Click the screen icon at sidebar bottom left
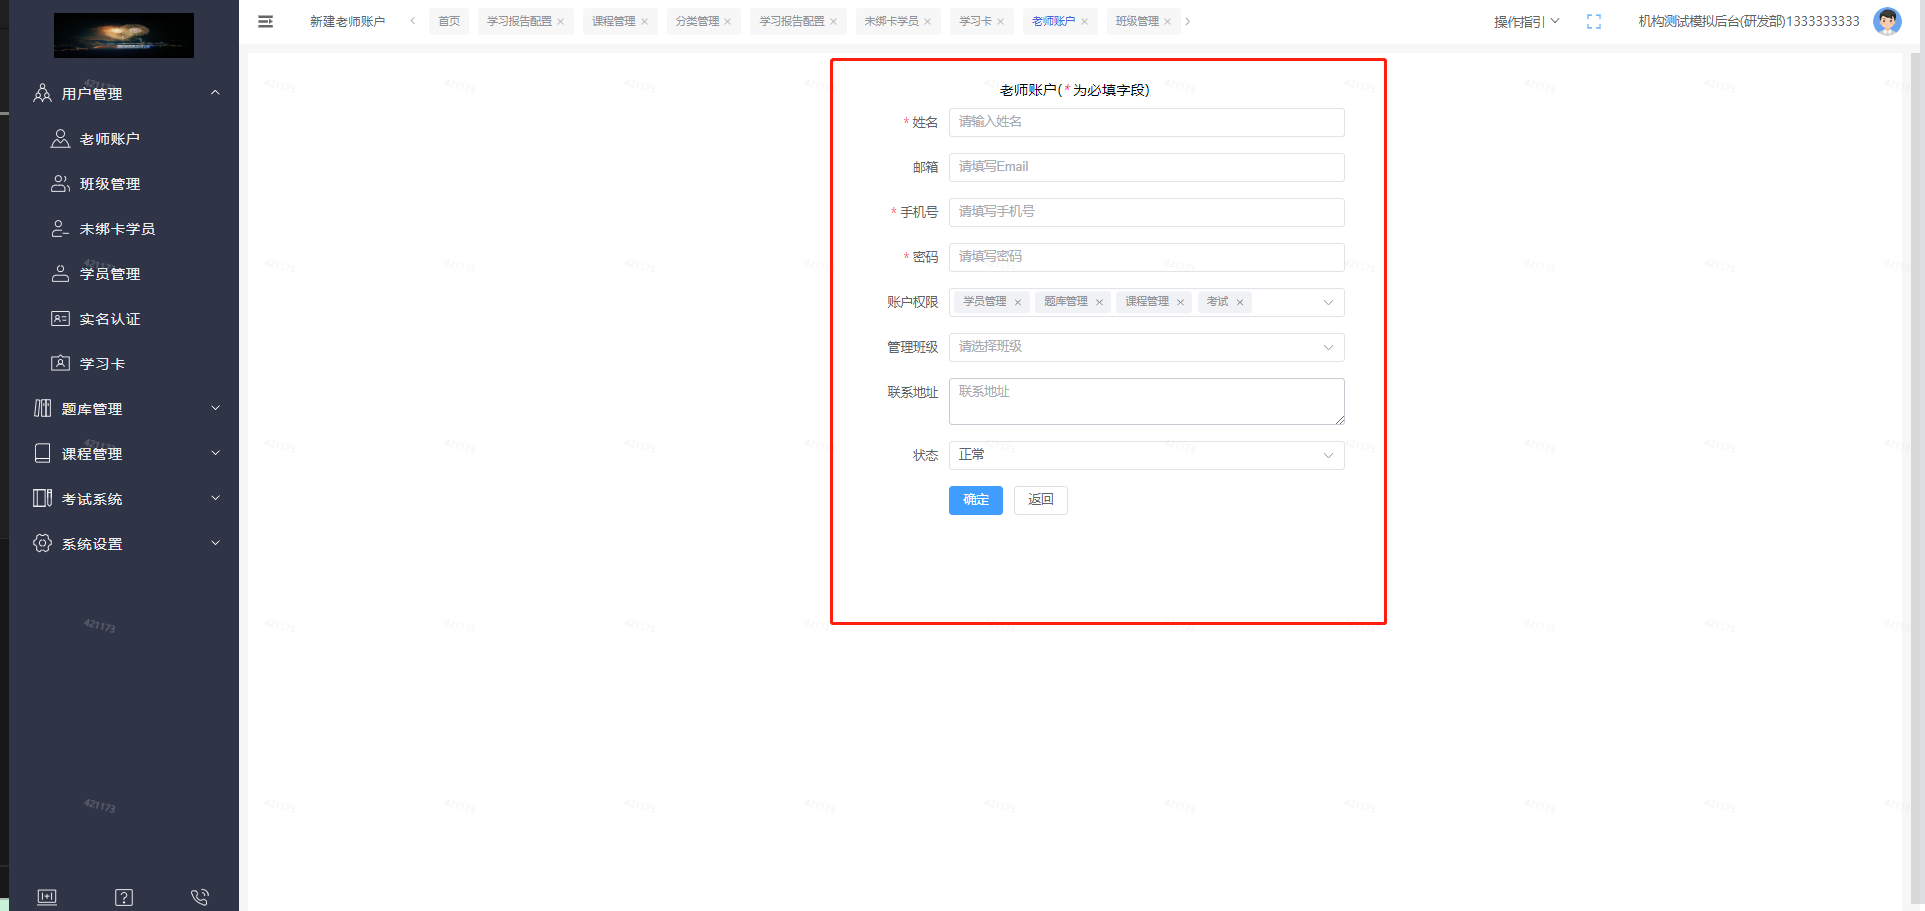 [x=47, y=897]
